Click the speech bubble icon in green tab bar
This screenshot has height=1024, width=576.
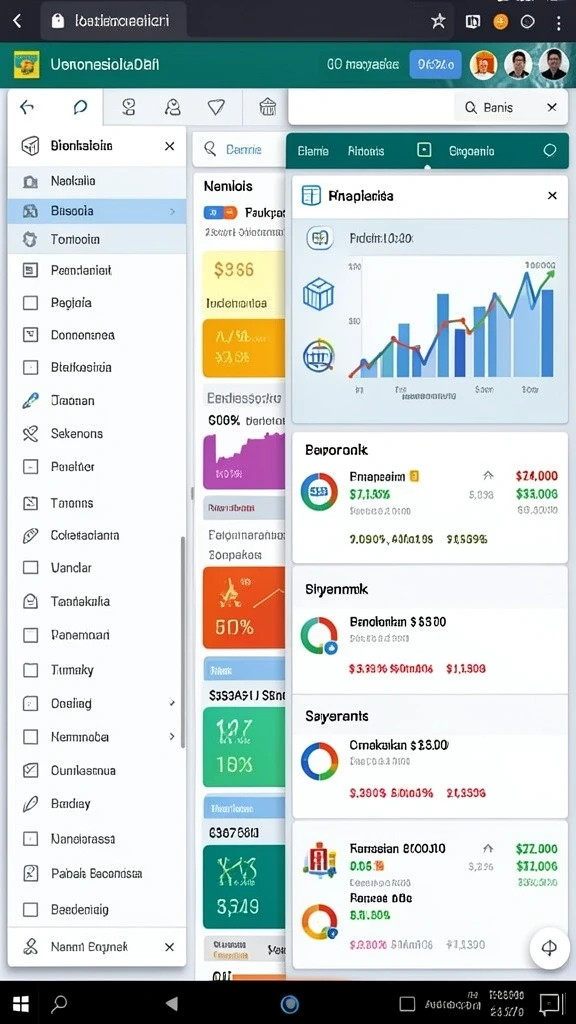(x=550, y=151)
